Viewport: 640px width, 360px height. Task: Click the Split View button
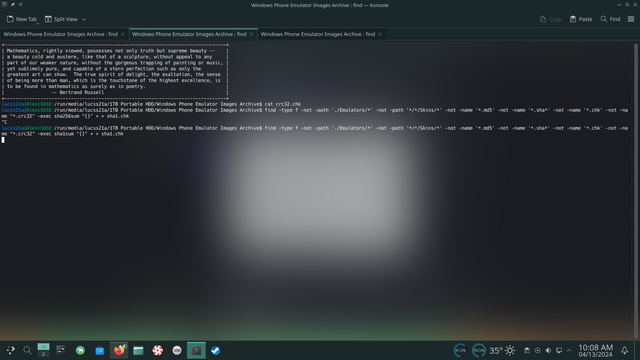tap(61, 19)
